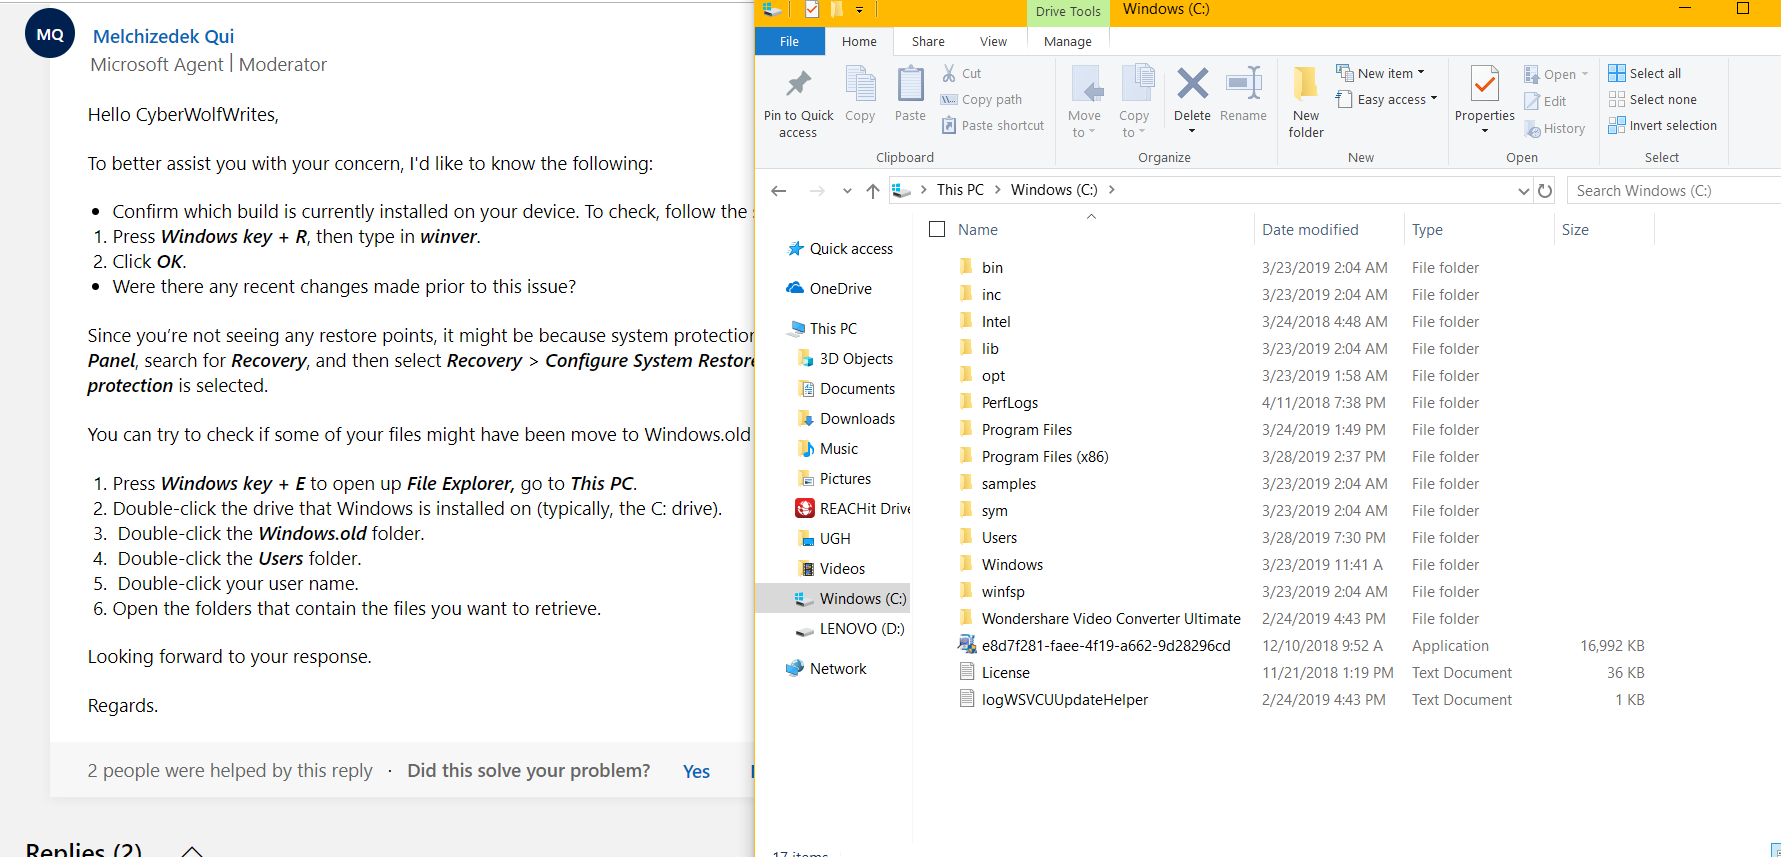This screenshot has height=857, width=1781.
Task: Click the Rename icon
Action: [x=1244, y=83]
